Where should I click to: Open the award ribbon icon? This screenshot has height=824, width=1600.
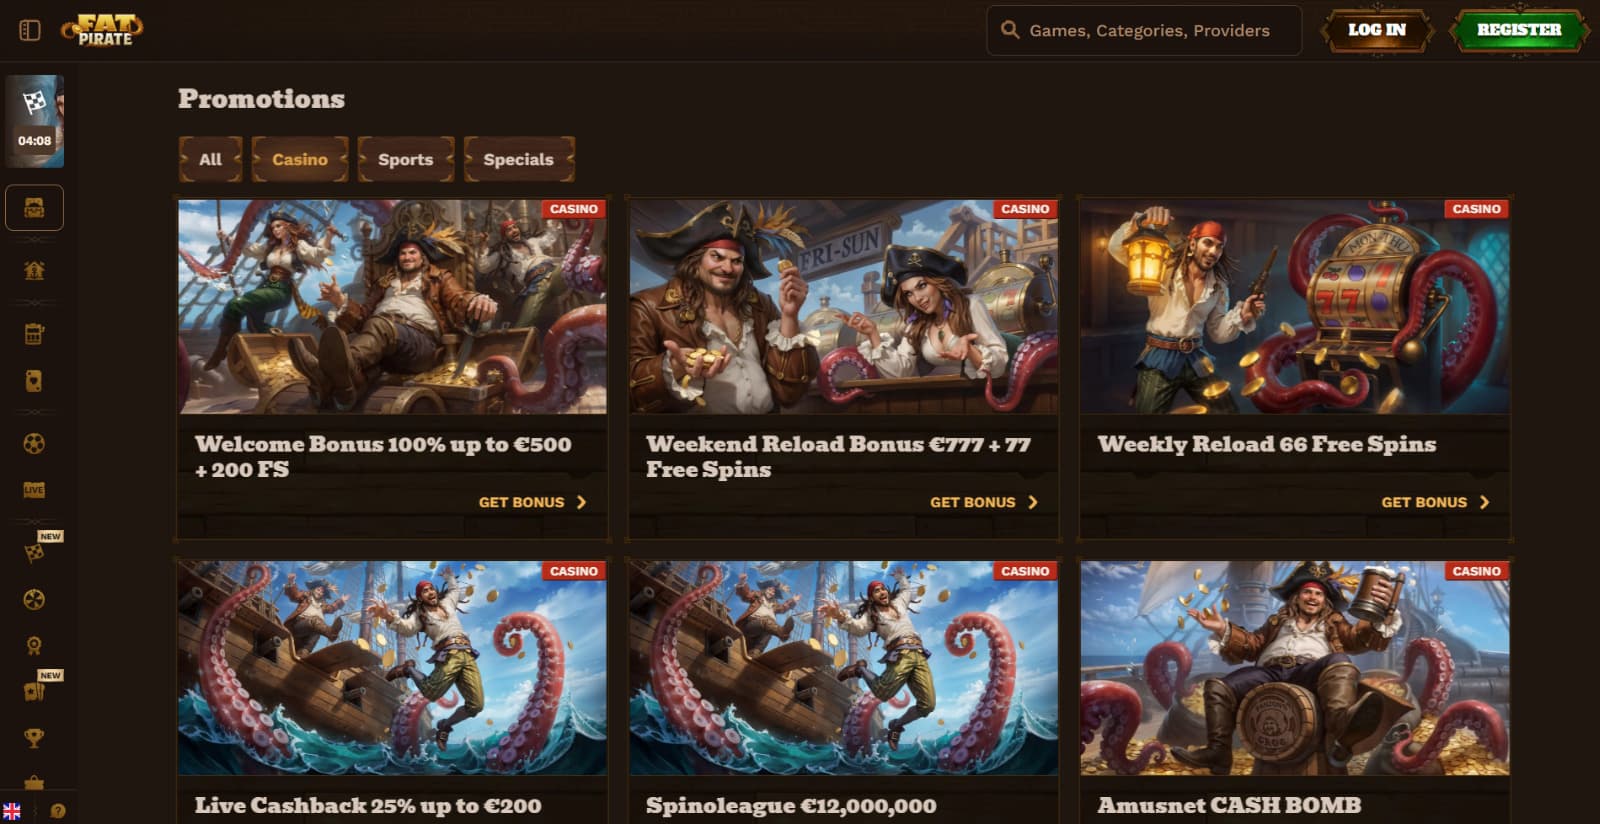click(34, 646)
